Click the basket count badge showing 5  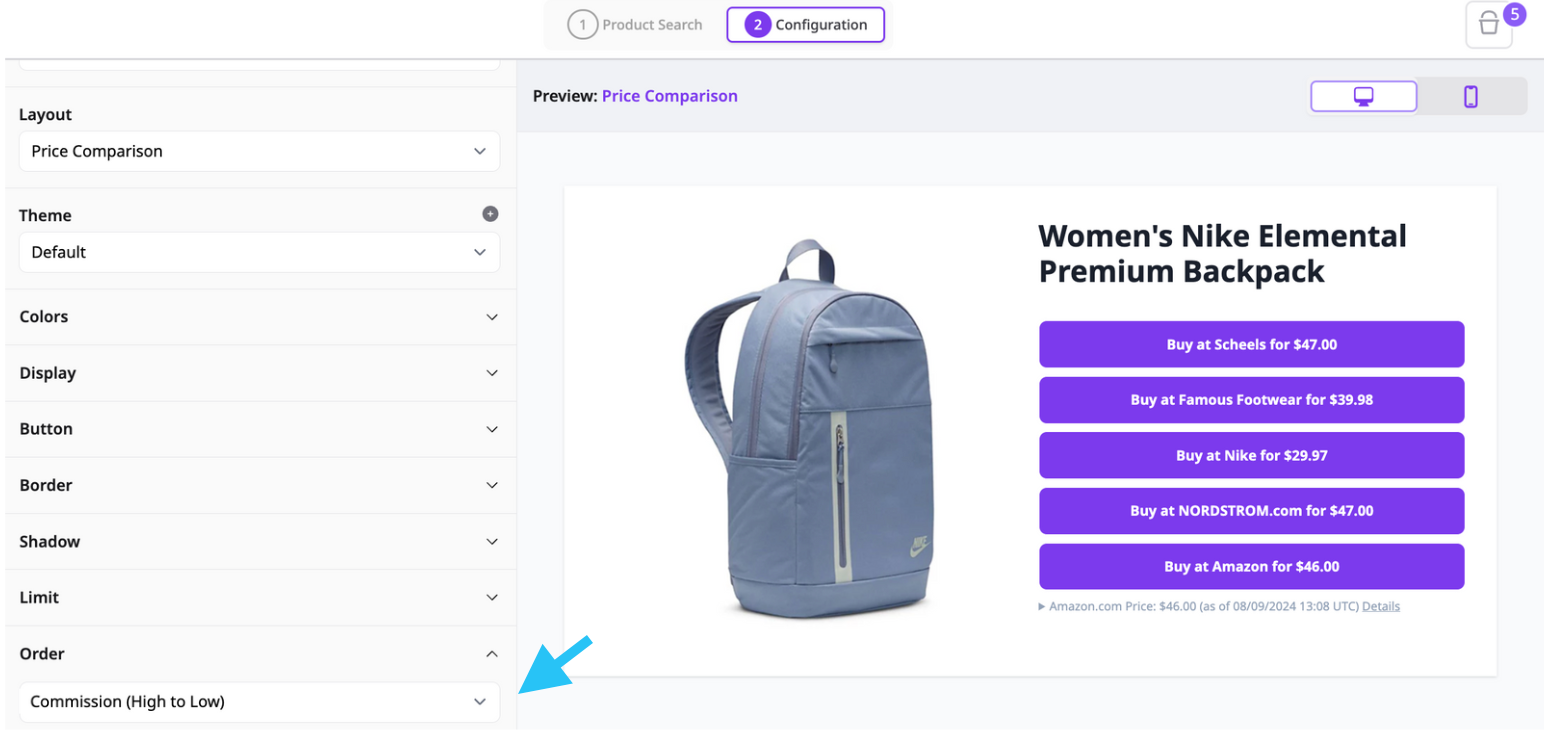[x=1514, y=15]
